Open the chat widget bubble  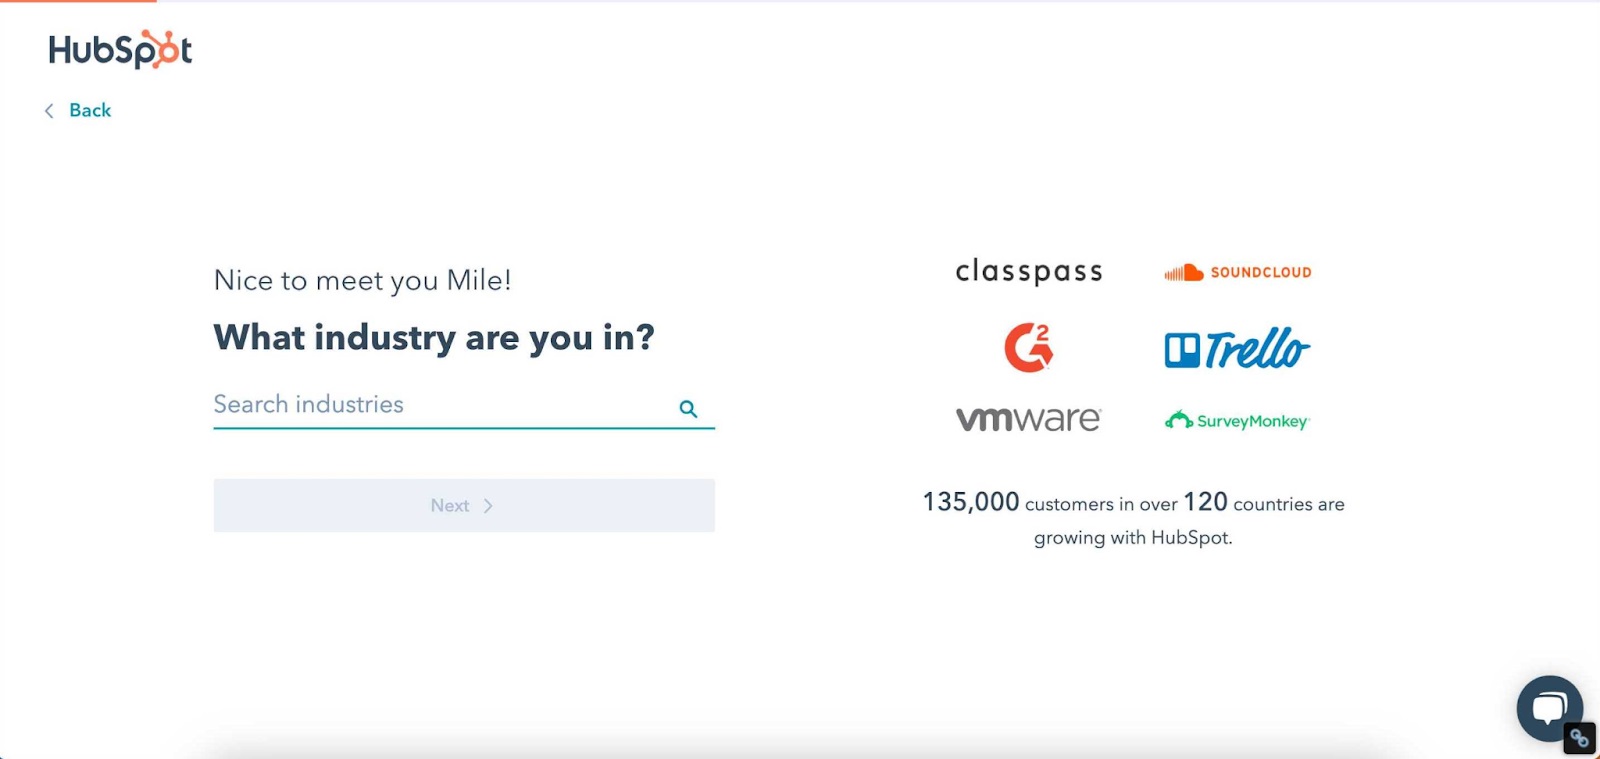[1548, 707]
